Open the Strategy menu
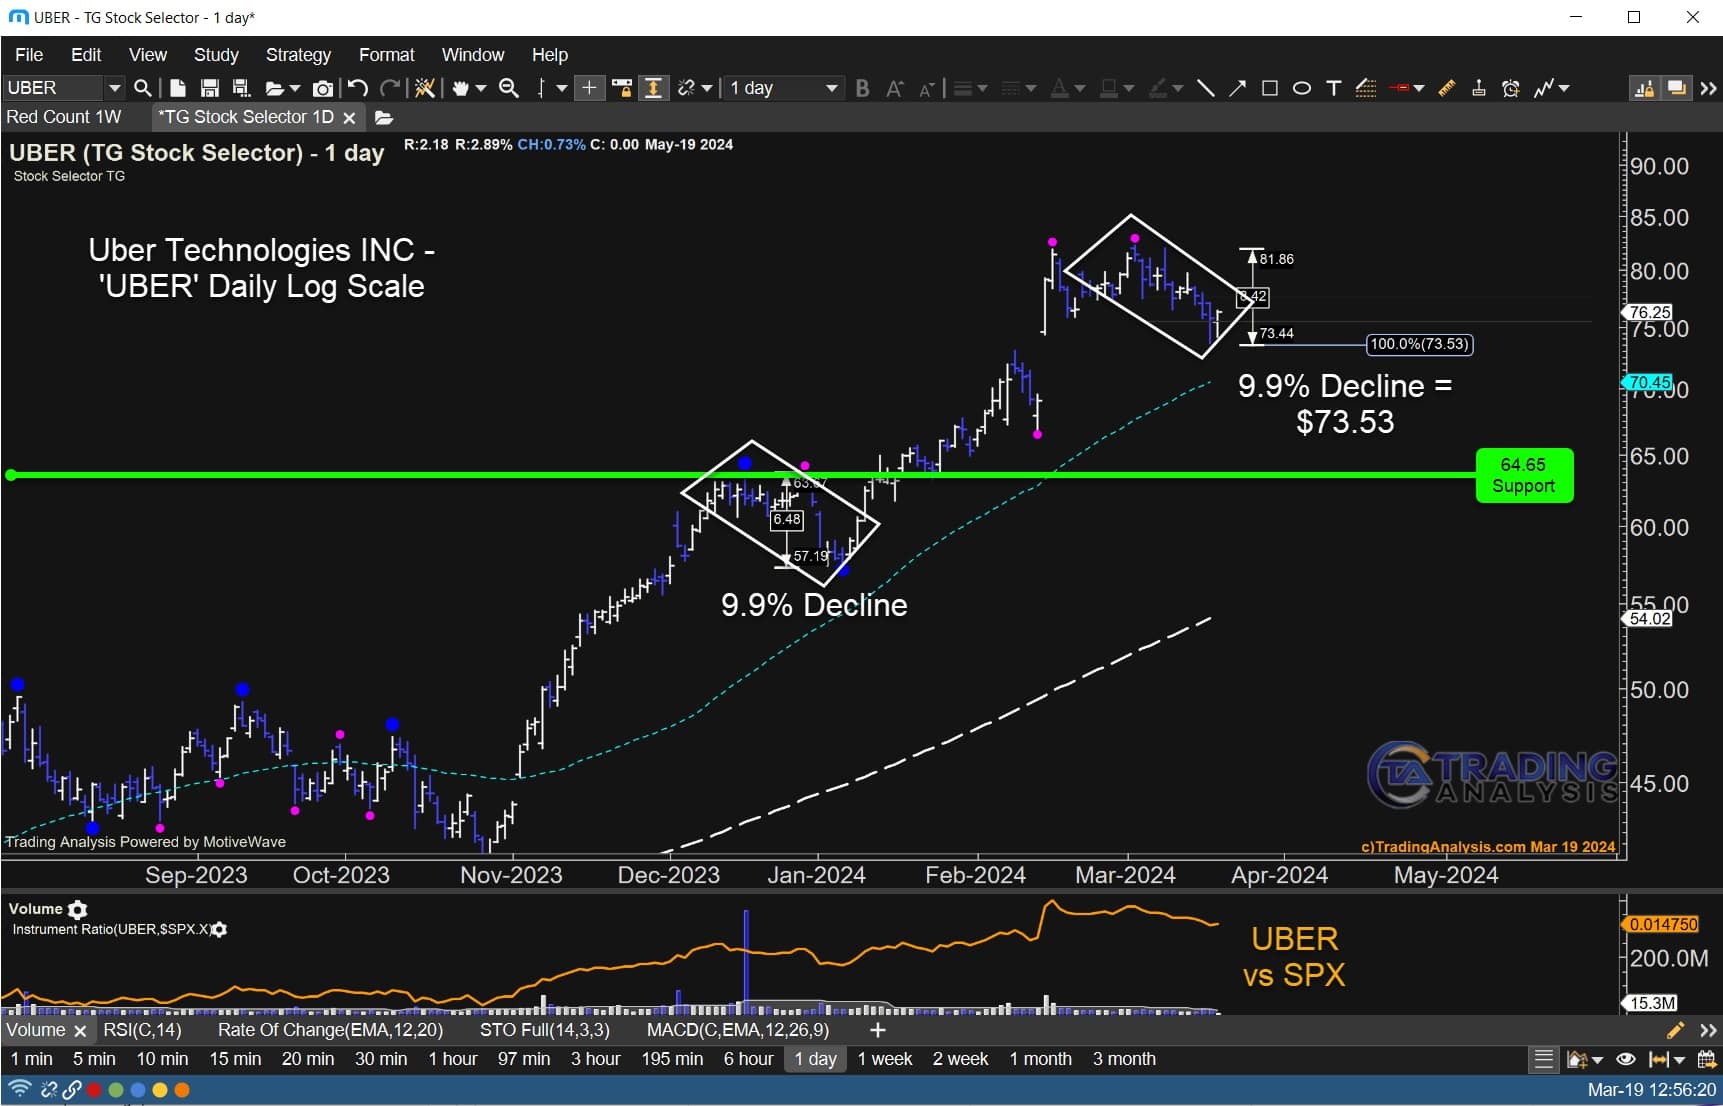Screen dimensions: 1723x1106 pyautogui.click(x=298, y=55)
